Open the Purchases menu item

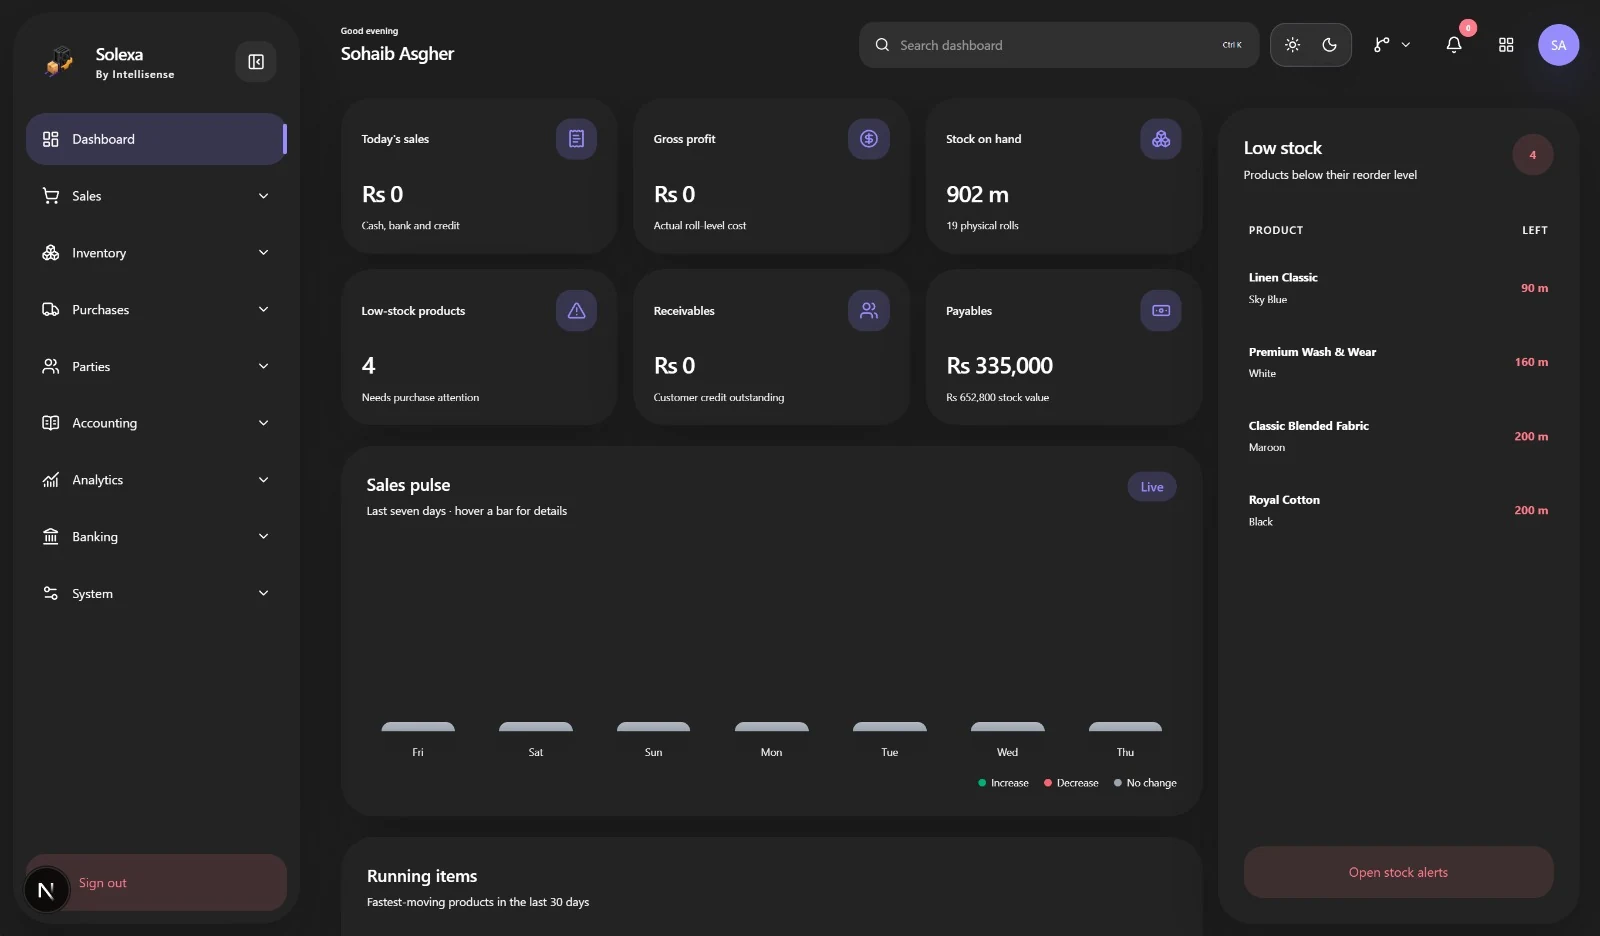click(x=156, y=310)
